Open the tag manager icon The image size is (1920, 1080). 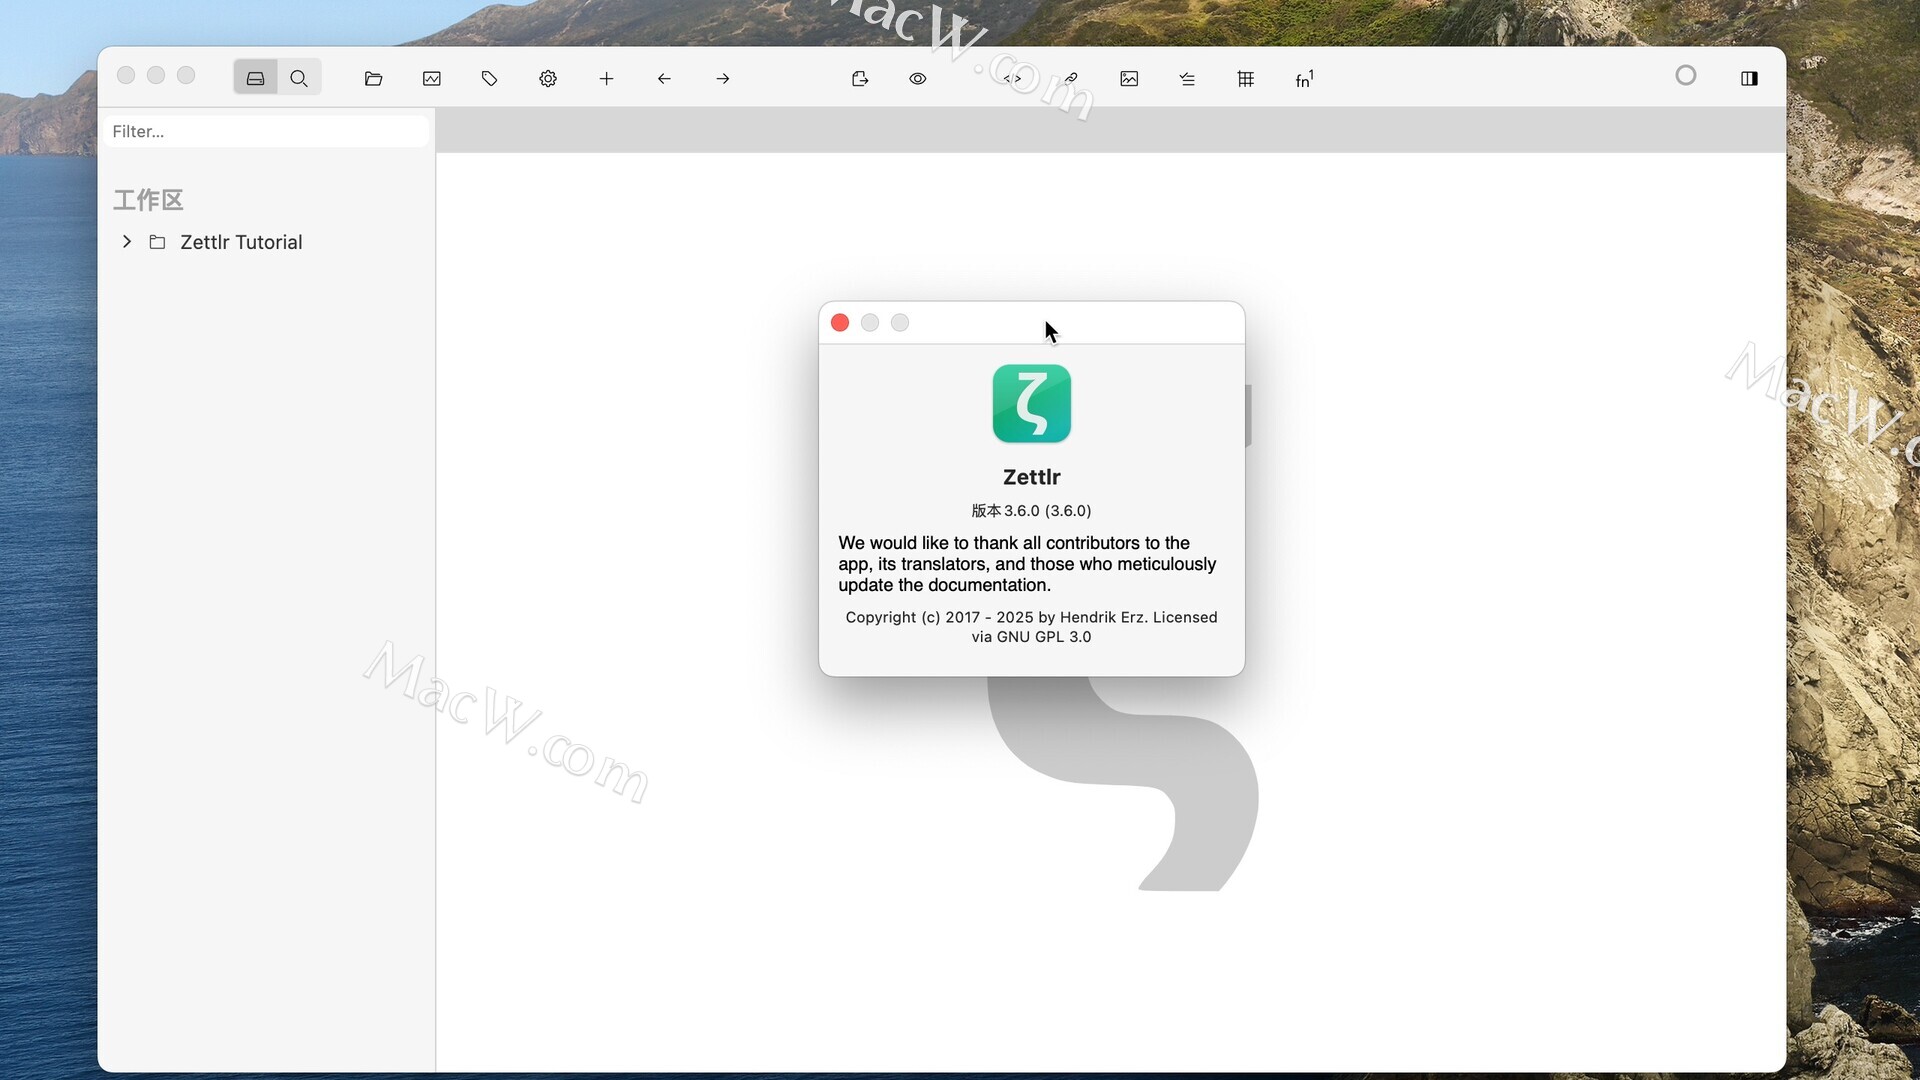coord(490,79)
